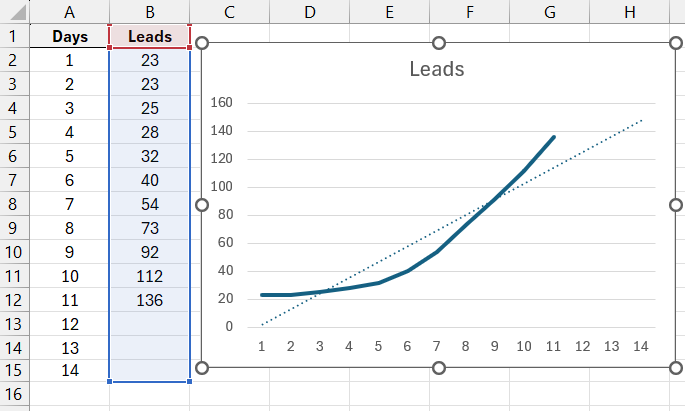This screenshot has height=411, width=685.
Task: Click the chart's bottom-left resize handle
Action: click(202, 367)
